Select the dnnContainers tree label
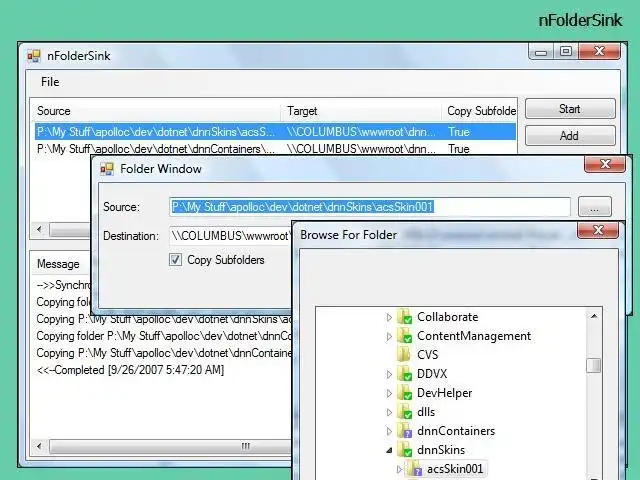The height and width of the screenshot is (480, 640). click(456, 431)
